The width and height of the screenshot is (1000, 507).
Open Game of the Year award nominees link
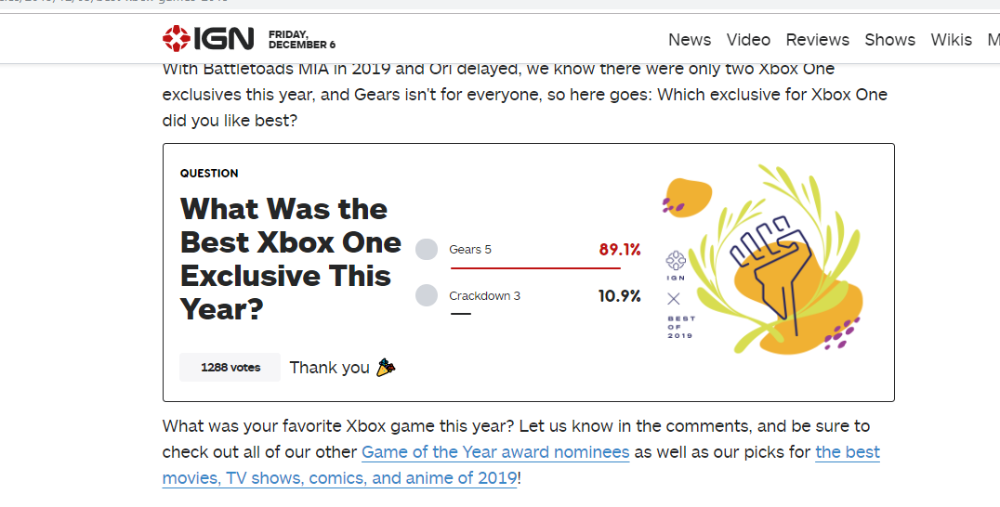tap(495, 452)
